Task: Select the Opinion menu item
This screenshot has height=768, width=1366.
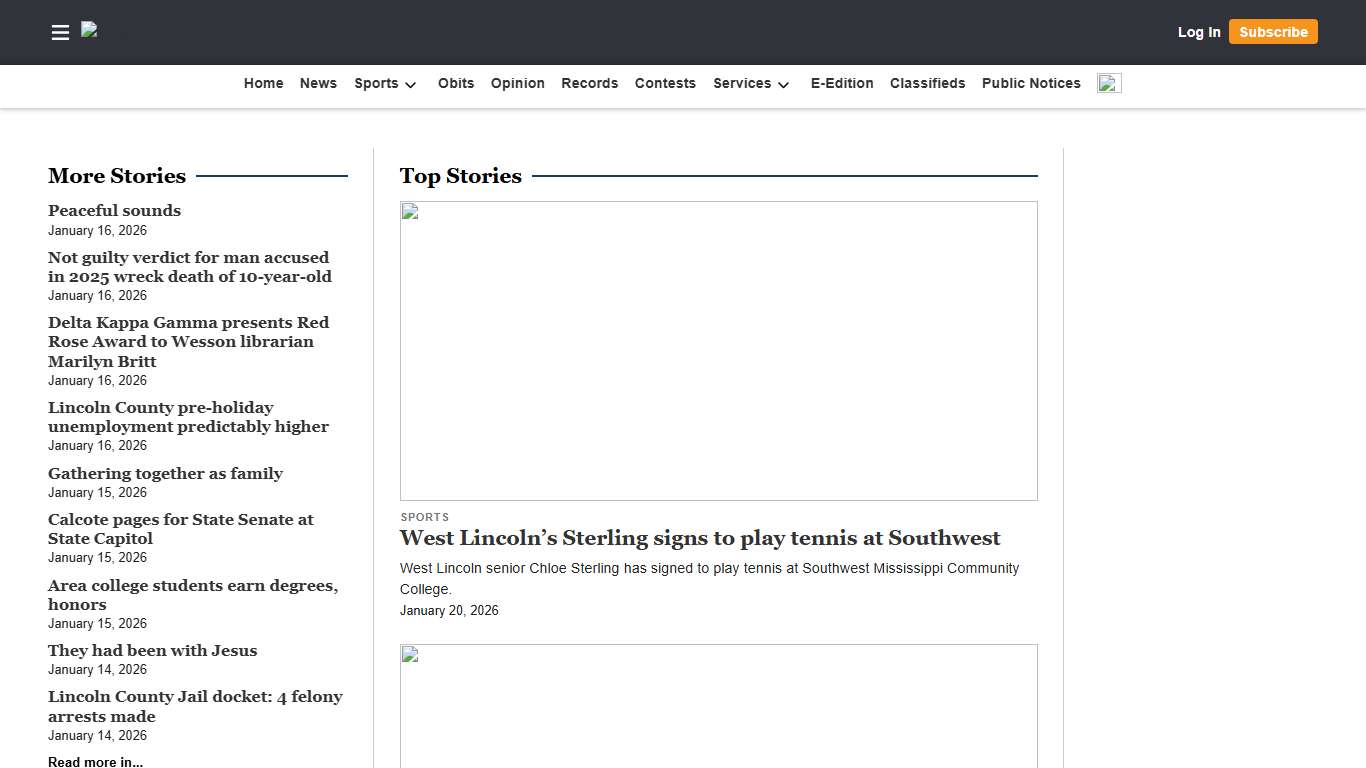Action: (x=517, y=84)
